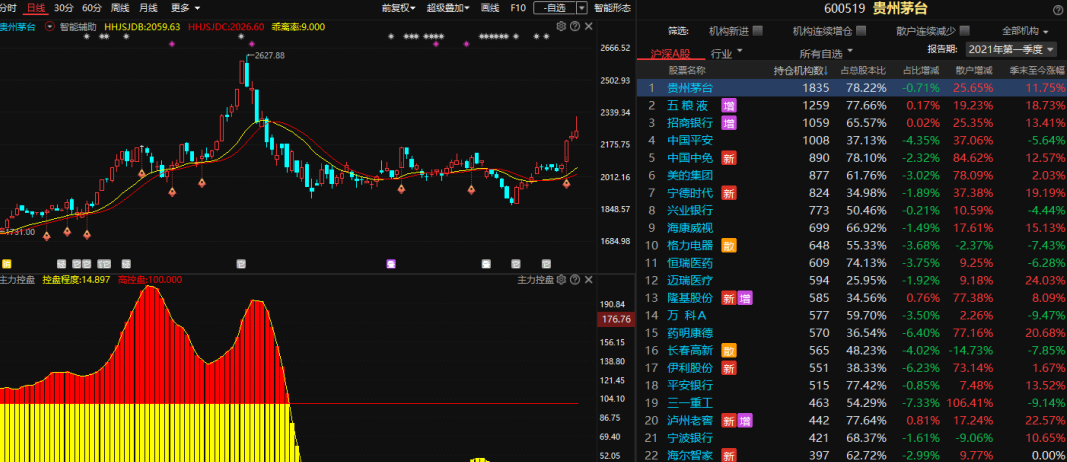Select the 60分 timeframe tab

(x=92, y=8)
